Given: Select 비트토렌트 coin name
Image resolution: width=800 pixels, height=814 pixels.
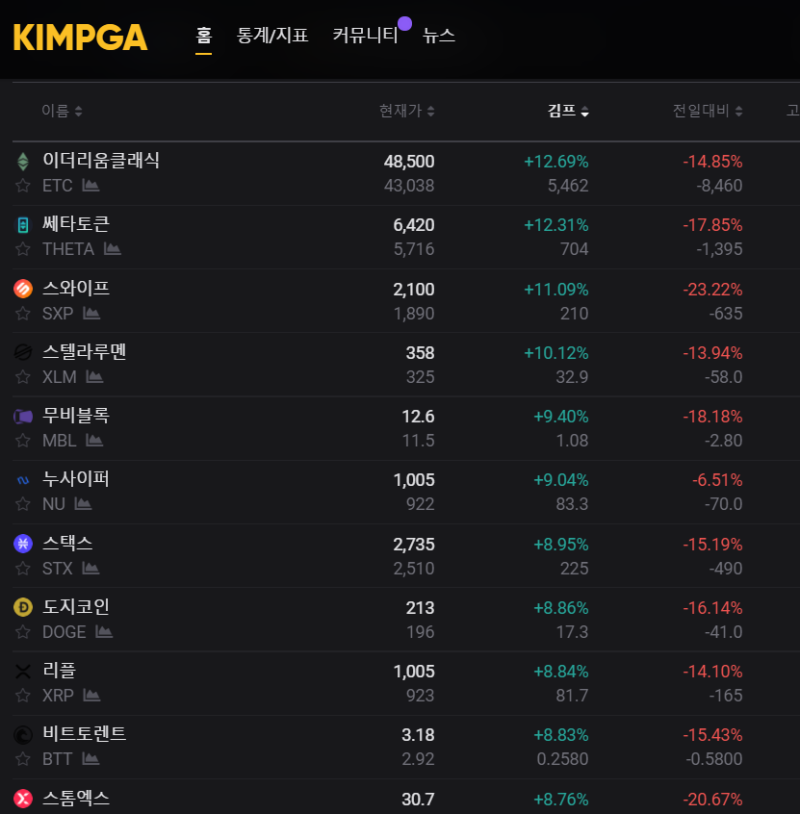Looking at the screenshot, I should [x=84, y=734].
